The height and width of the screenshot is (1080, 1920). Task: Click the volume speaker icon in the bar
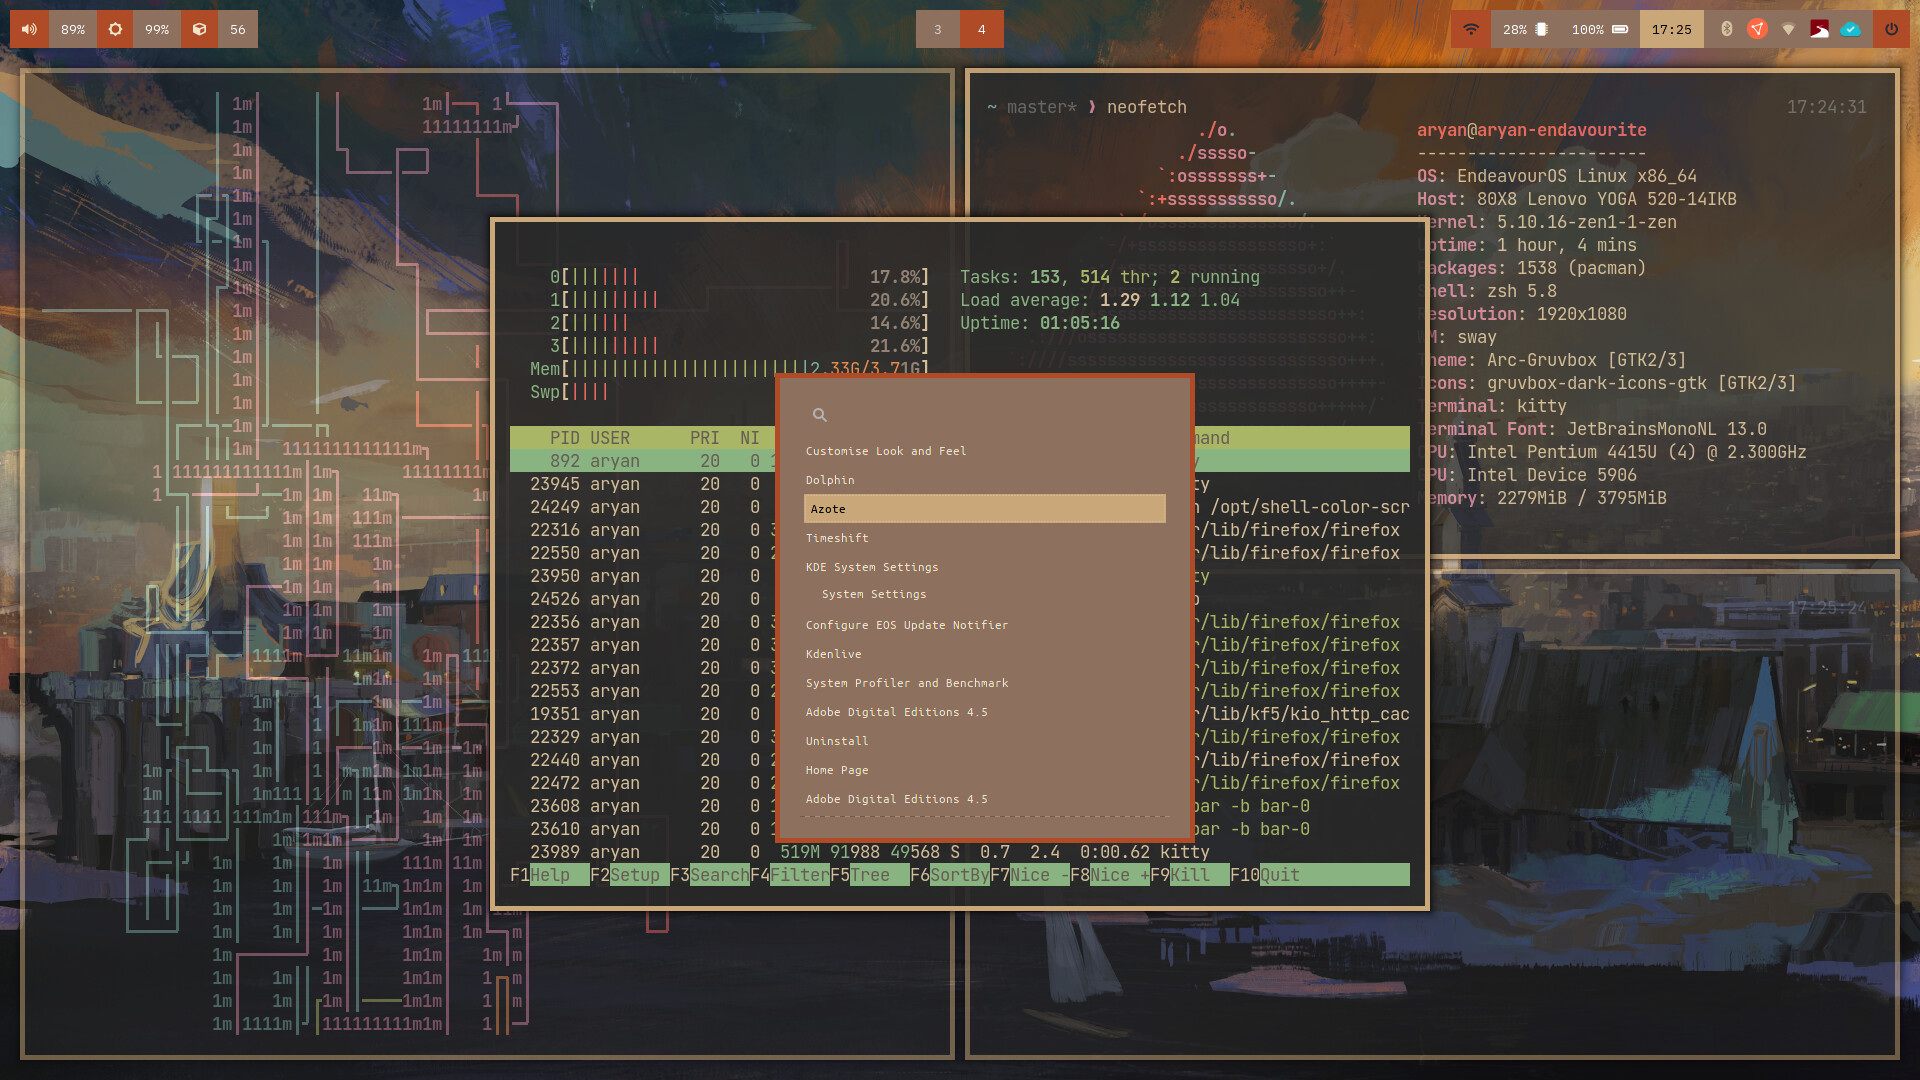click(x=30, y=29)
